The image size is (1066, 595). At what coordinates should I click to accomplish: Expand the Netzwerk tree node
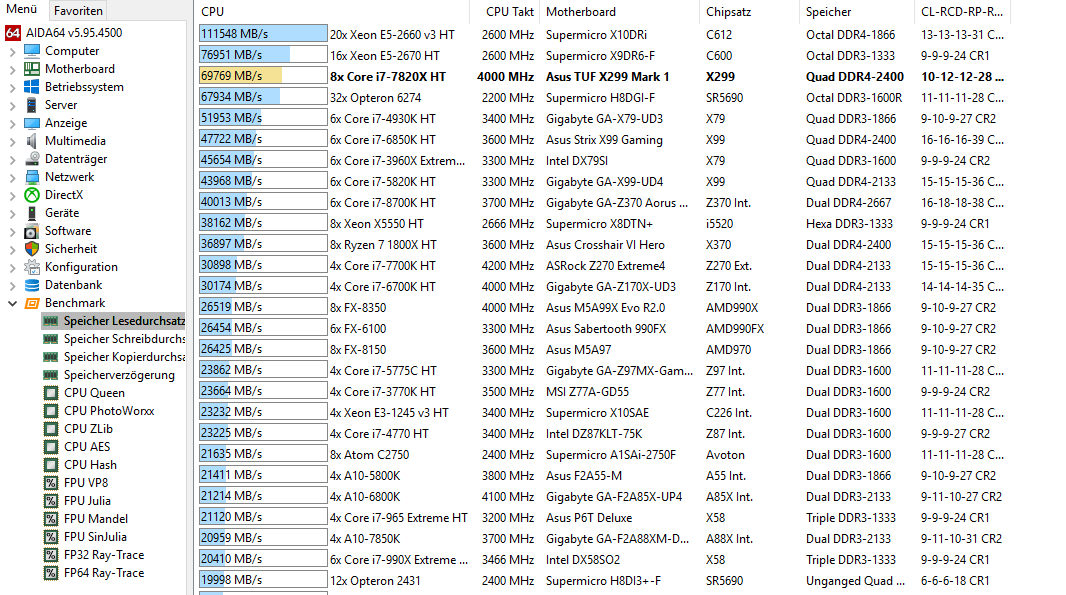click(x=12, y=177)
